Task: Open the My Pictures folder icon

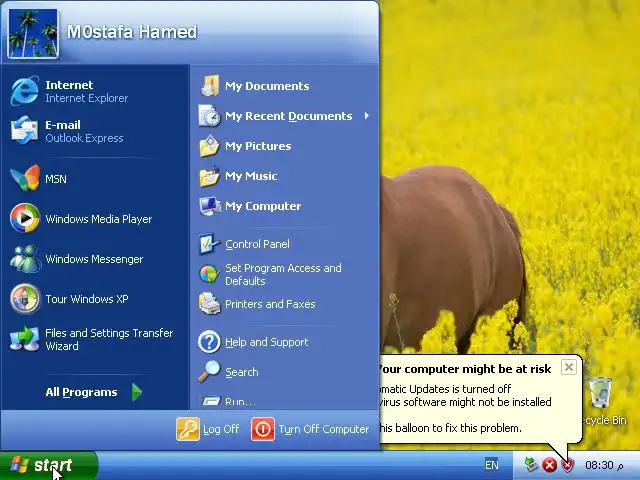Action: coord(210,146)
